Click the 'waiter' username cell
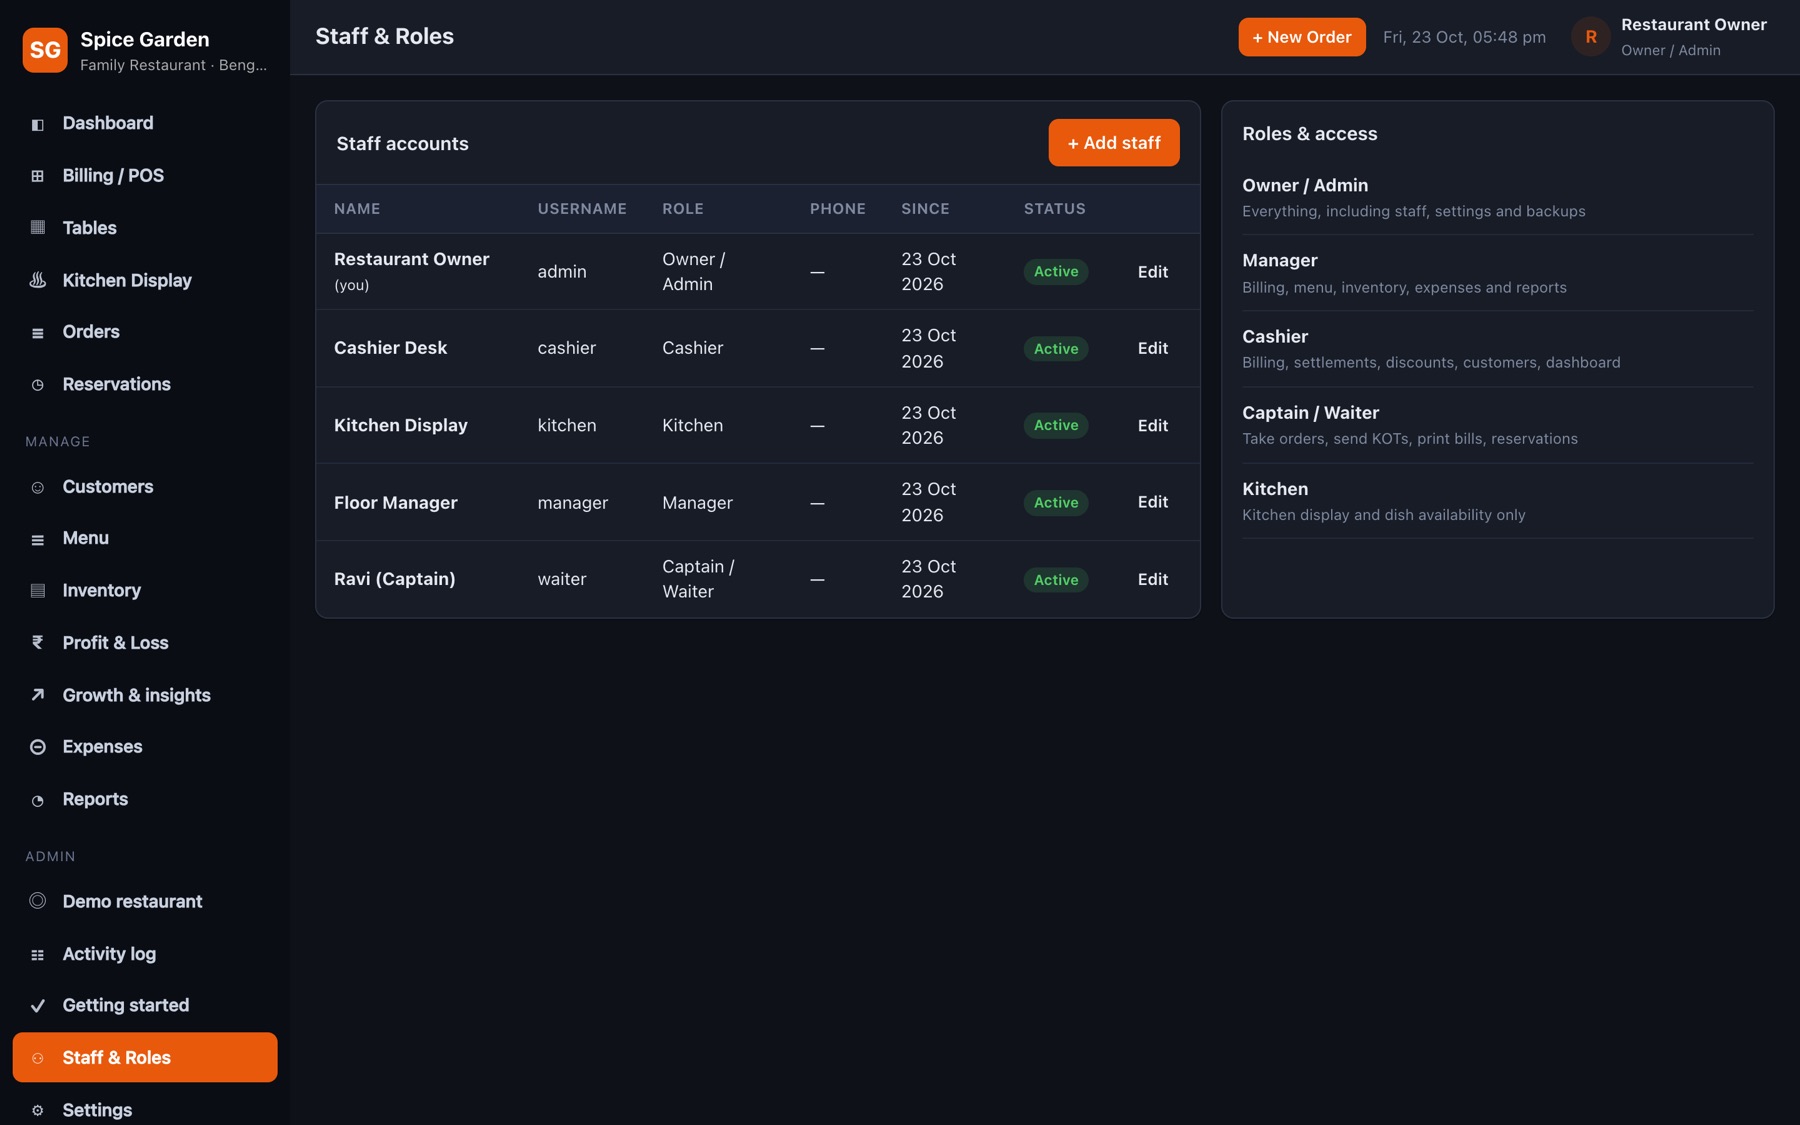The image size is (1800, 1125). tap(562, 579)
